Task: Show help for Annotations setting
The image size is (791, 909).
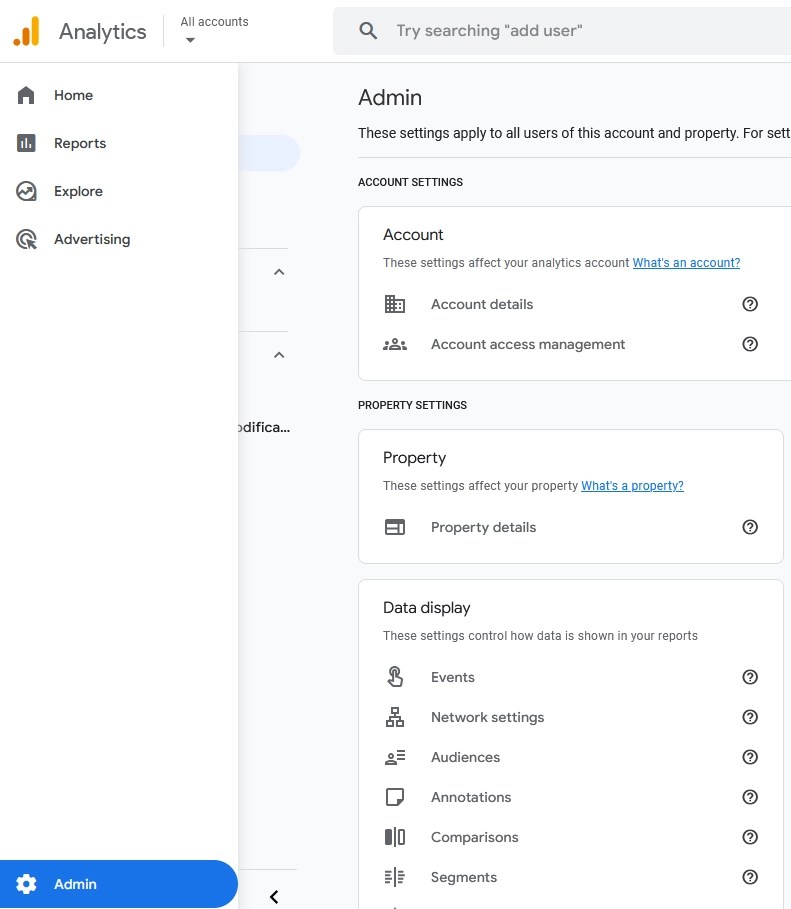Action: pyautogui.click(x=750, y=797)
